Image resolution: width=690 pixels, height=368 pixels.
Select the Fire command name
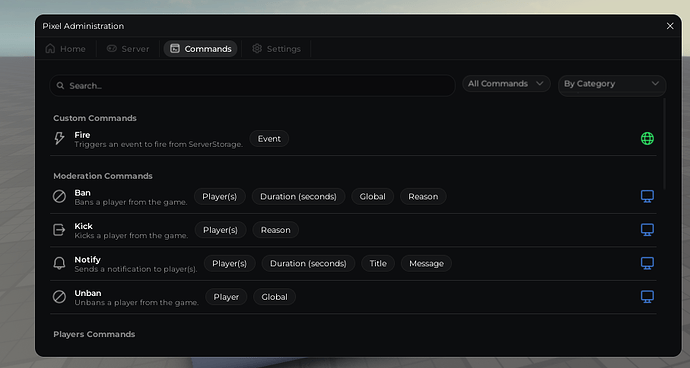coord(82,135)
